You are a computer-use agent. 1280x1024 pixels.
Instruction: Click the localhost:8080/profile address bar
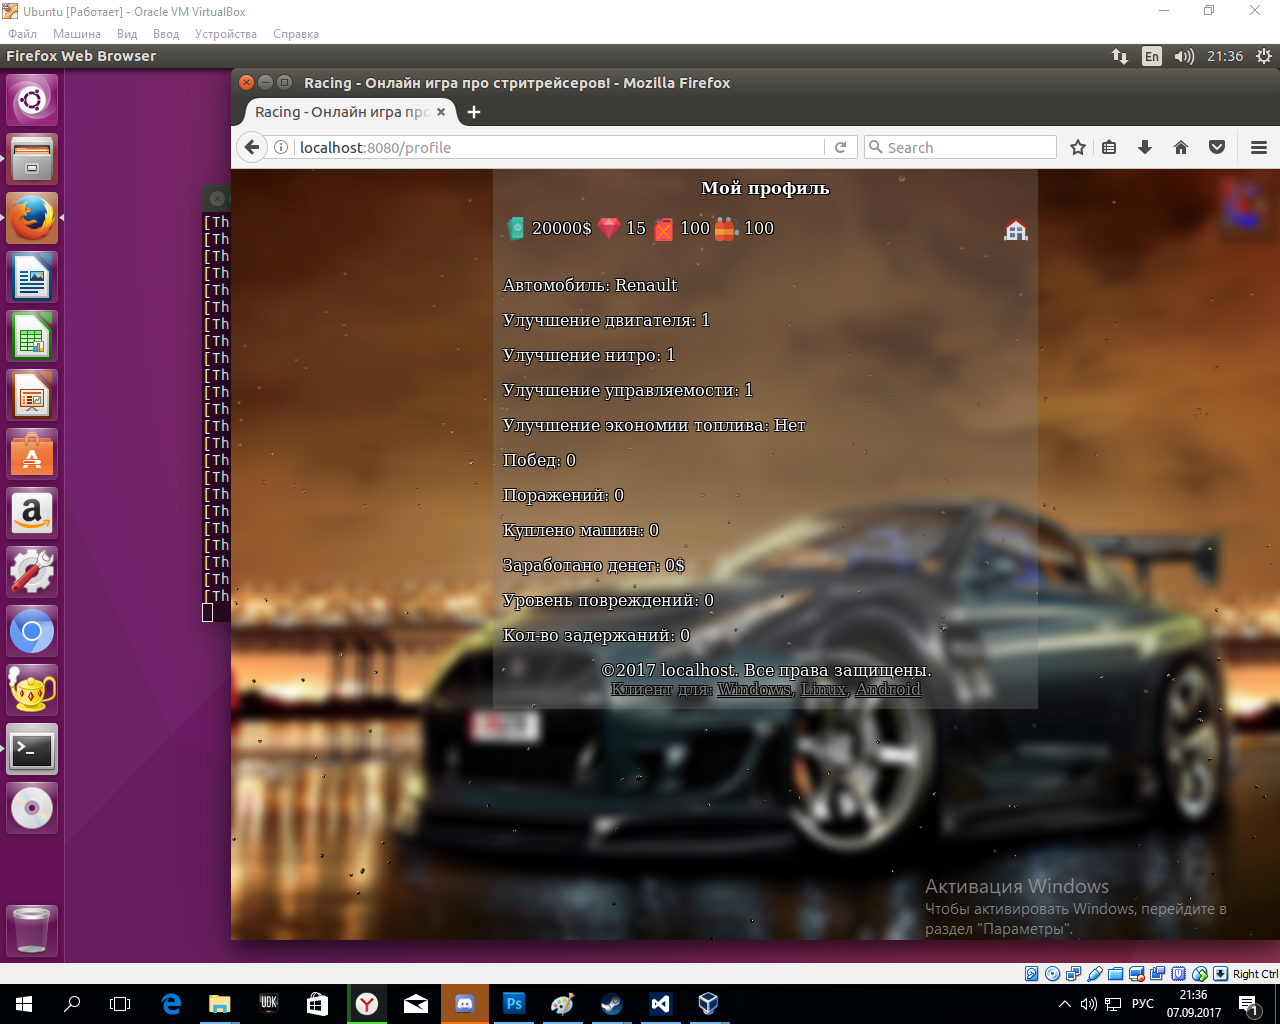(560, 147)
